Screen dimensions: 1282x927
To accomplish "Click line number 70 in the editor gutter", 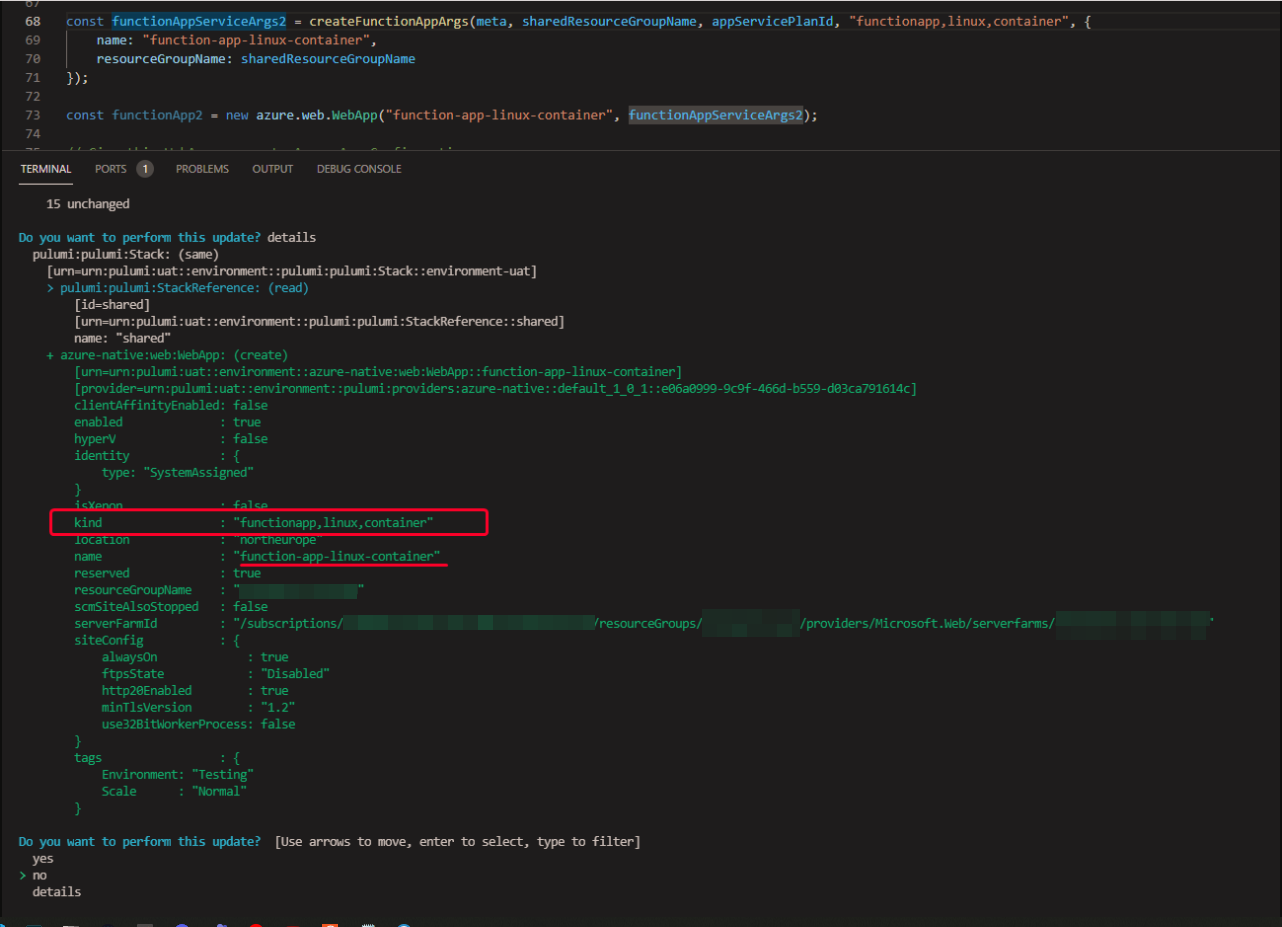I will tap(32, 59).
